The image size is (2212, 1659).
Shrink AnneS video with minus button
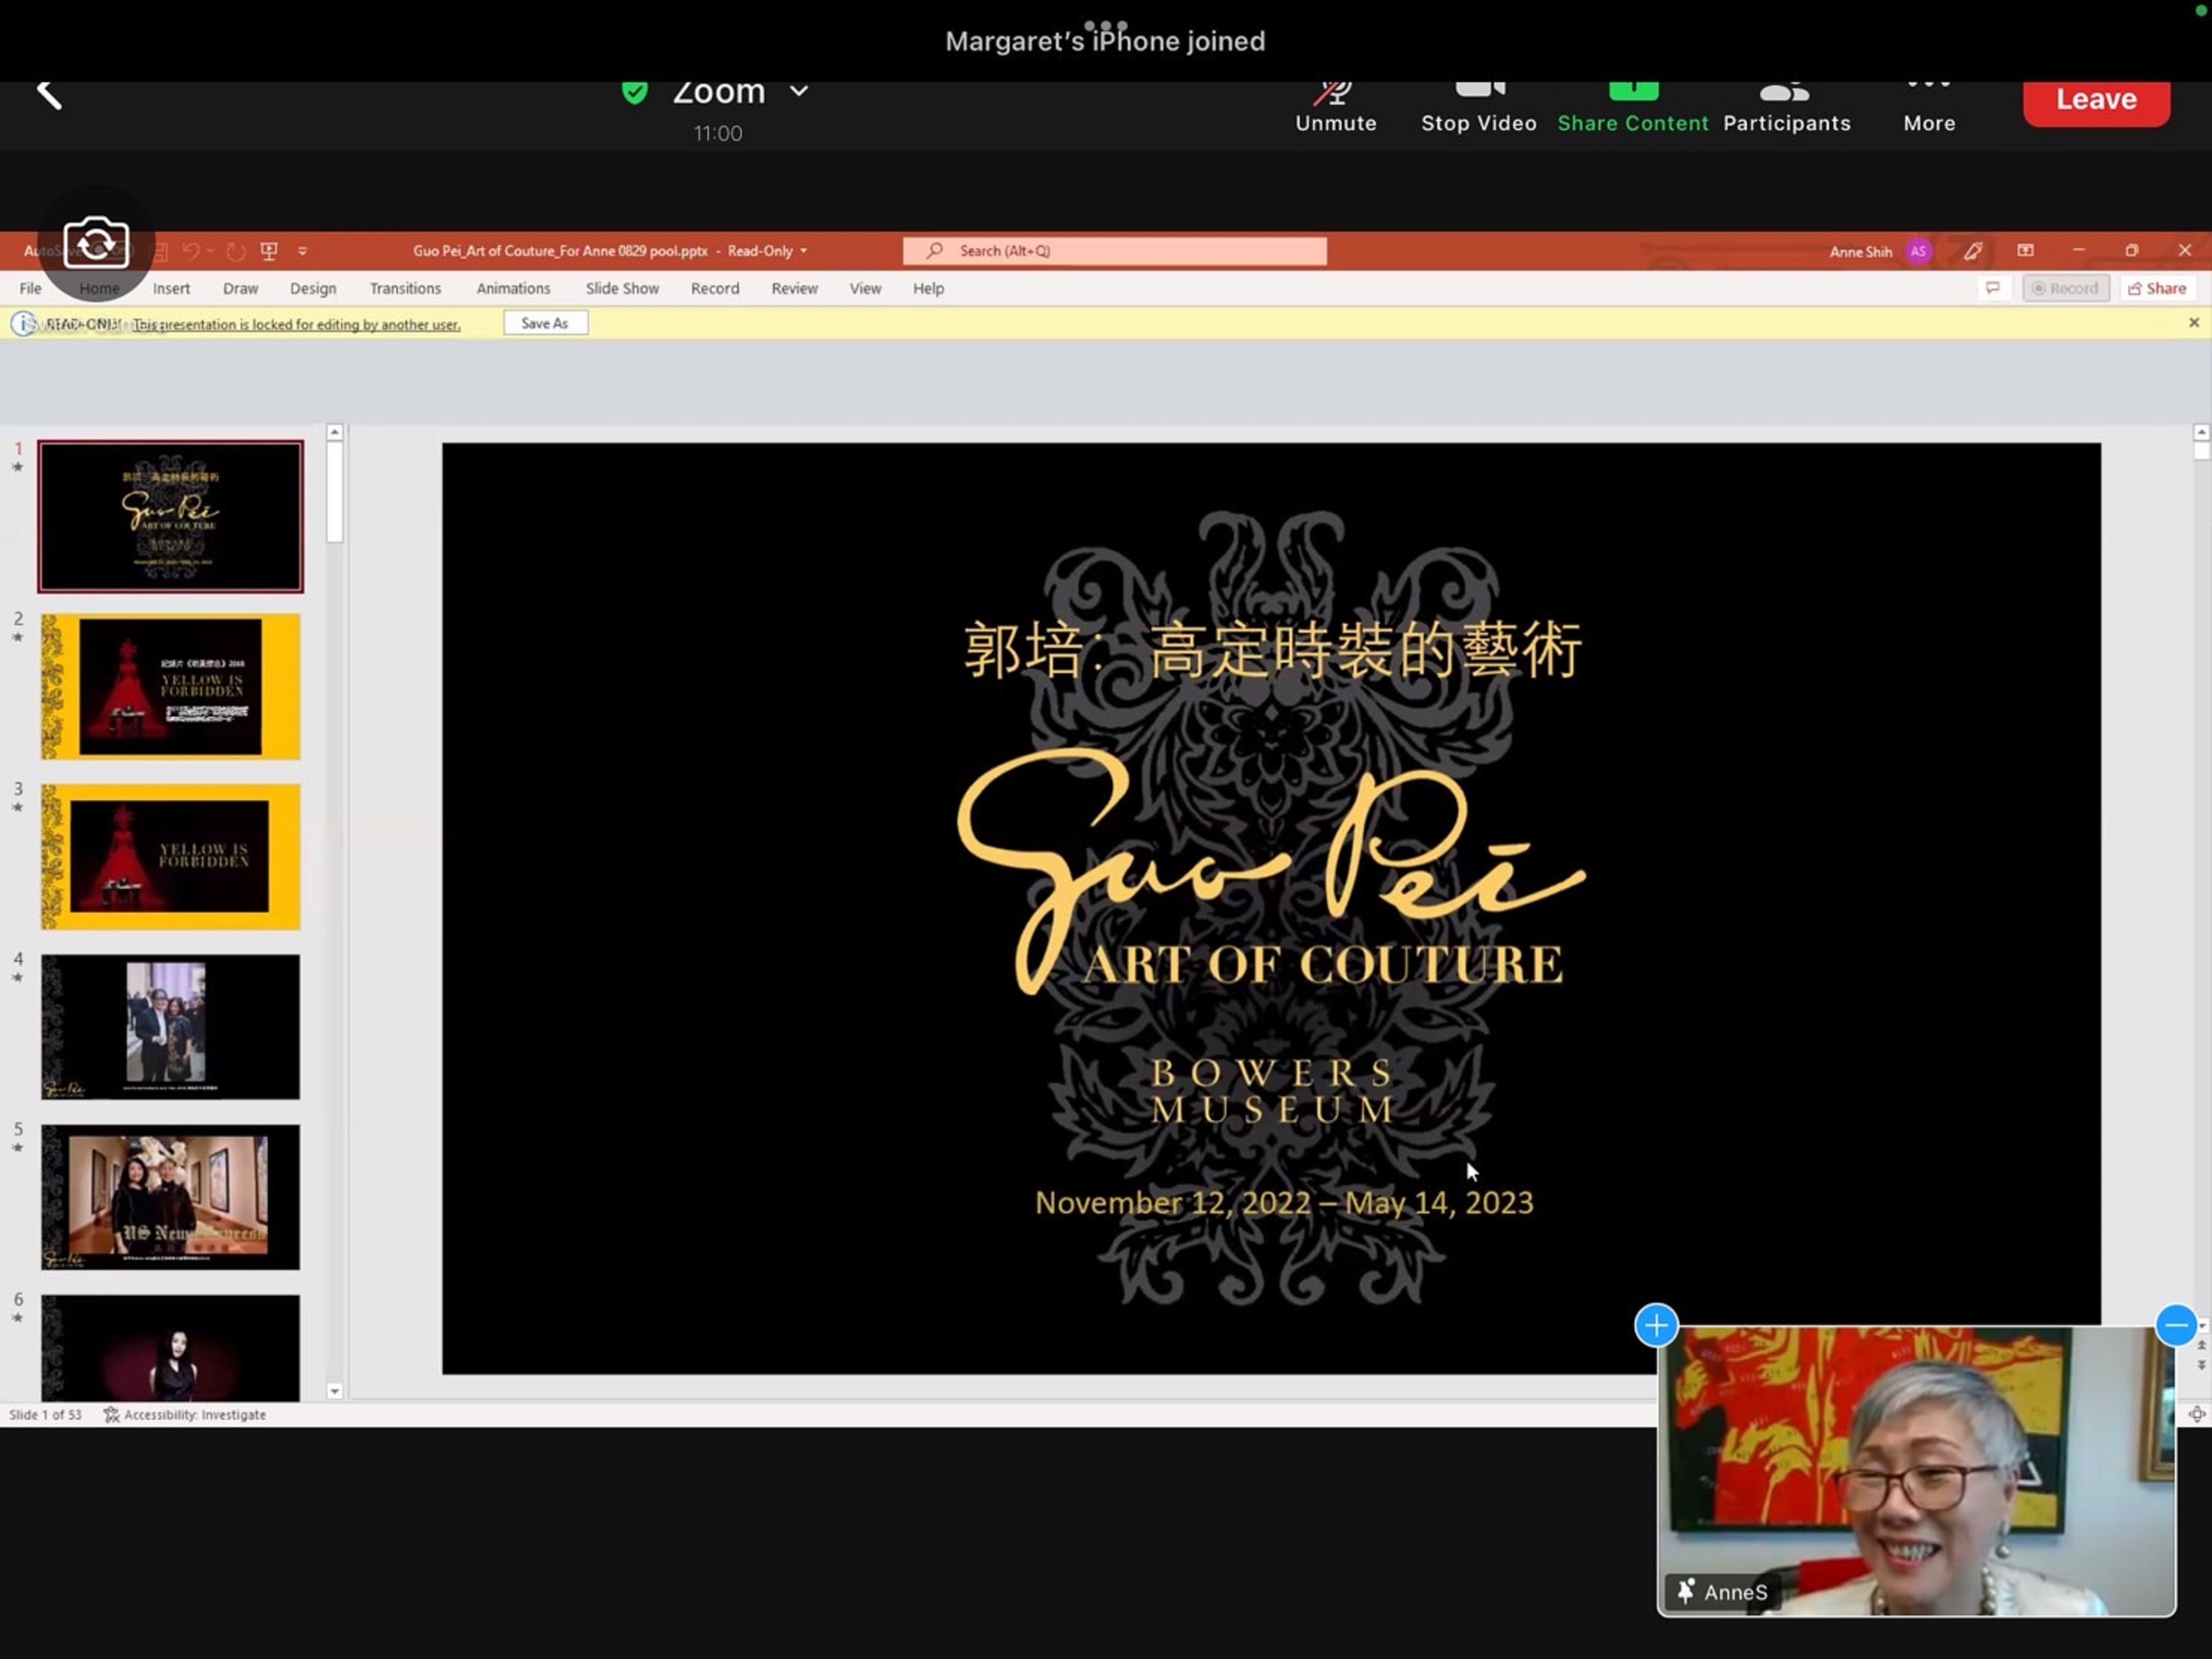point(2176,1325)
